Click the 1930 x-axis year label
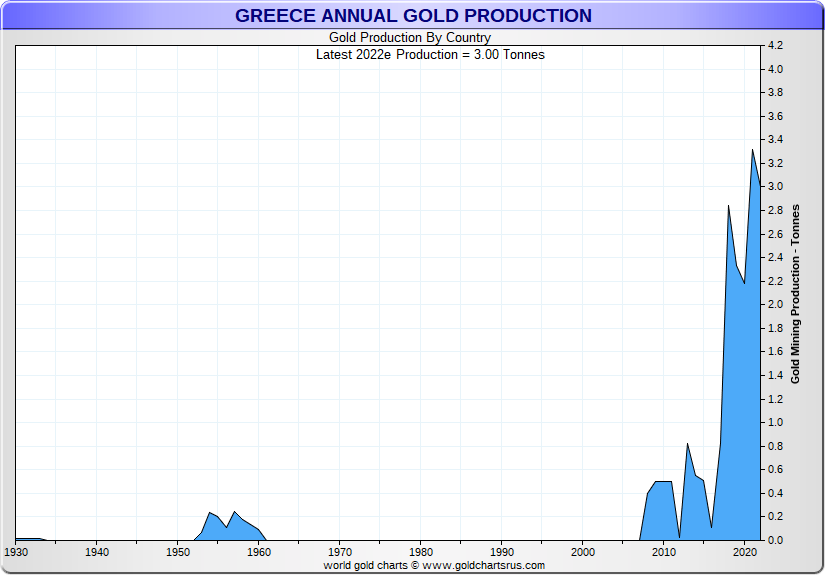The height and width of the screenshot is (575, 825). pyautogui.click(x=16, y=552)
